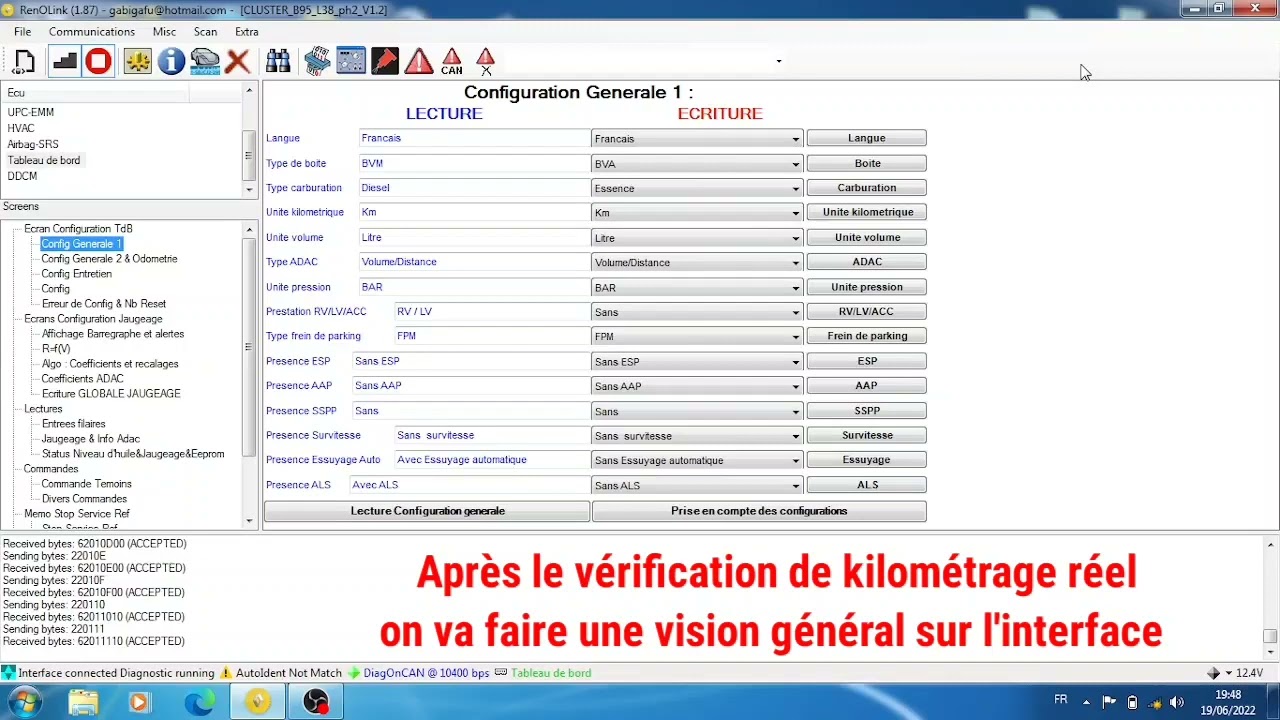
Task: Open the media player taskbar icon
Action: 139,703
